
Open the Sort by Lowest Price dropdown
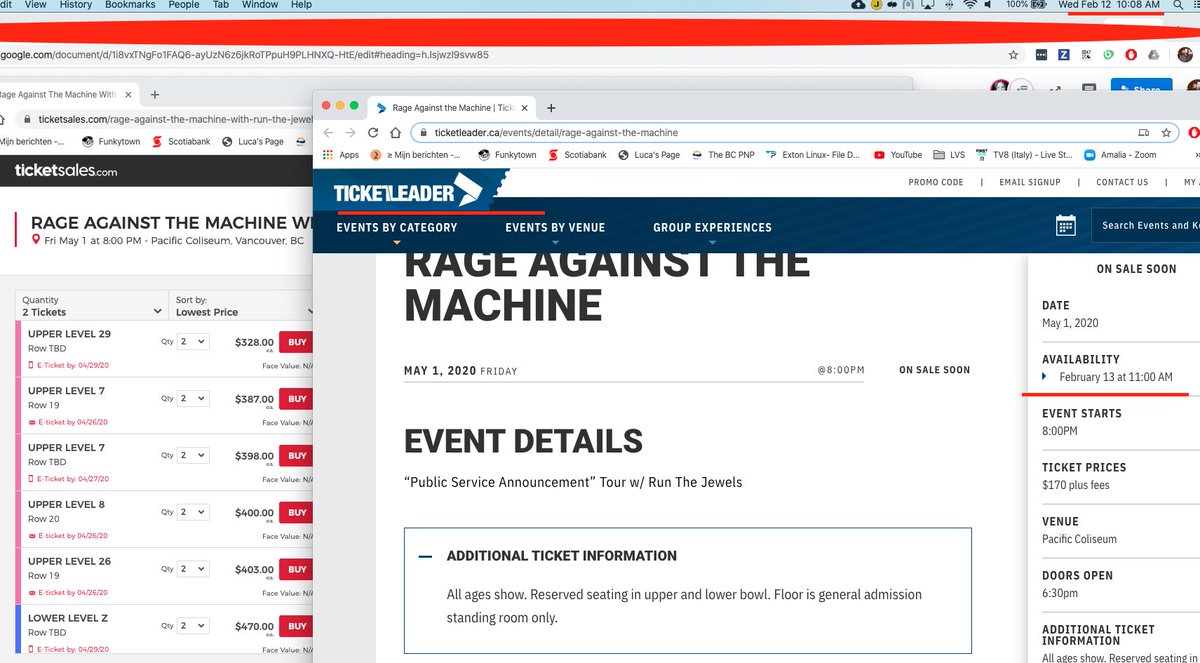[242, 306]
